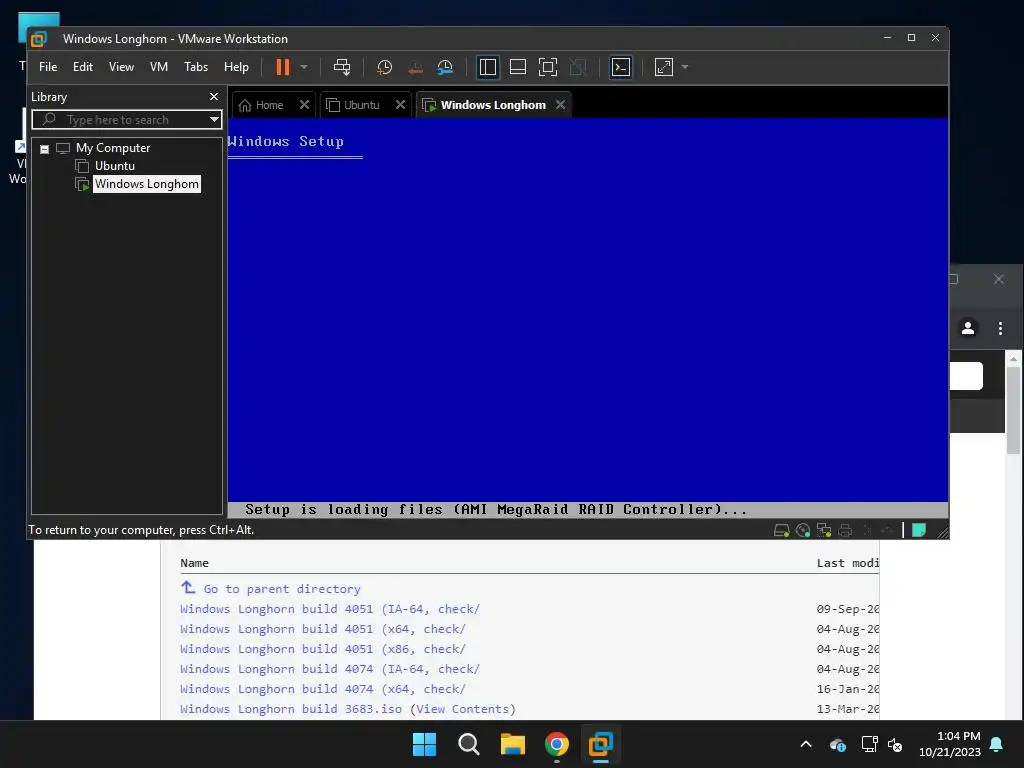Open the File menu

coord(48,67)
